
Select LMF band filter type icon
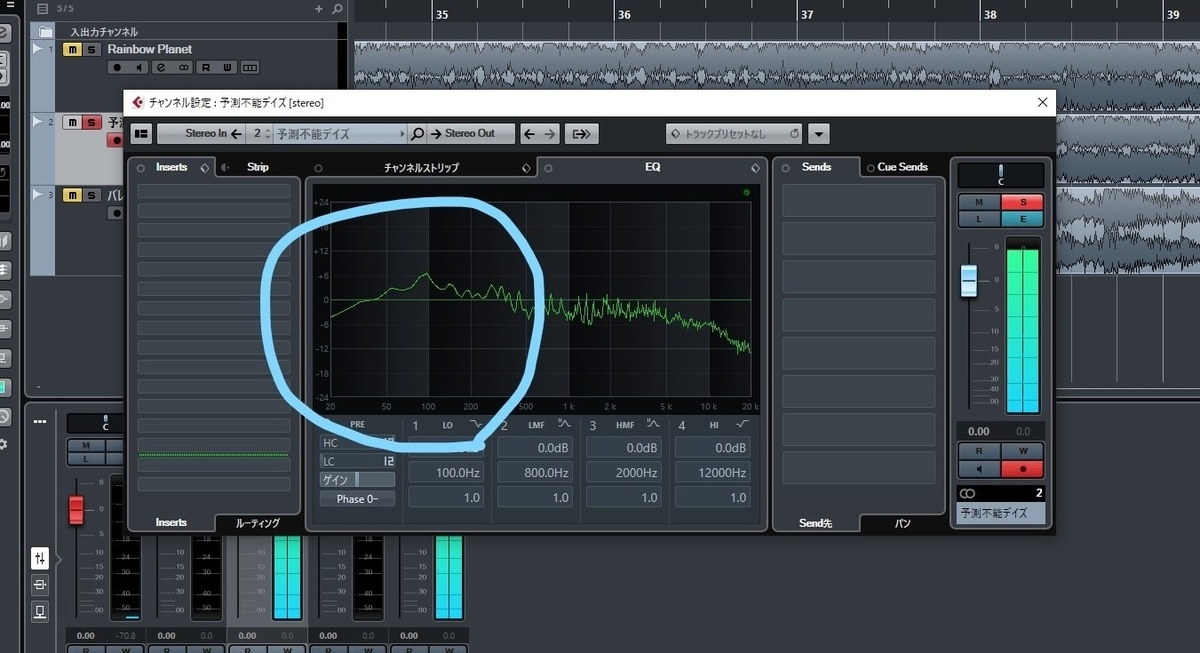pyautogui.click(x=564, y=426)
